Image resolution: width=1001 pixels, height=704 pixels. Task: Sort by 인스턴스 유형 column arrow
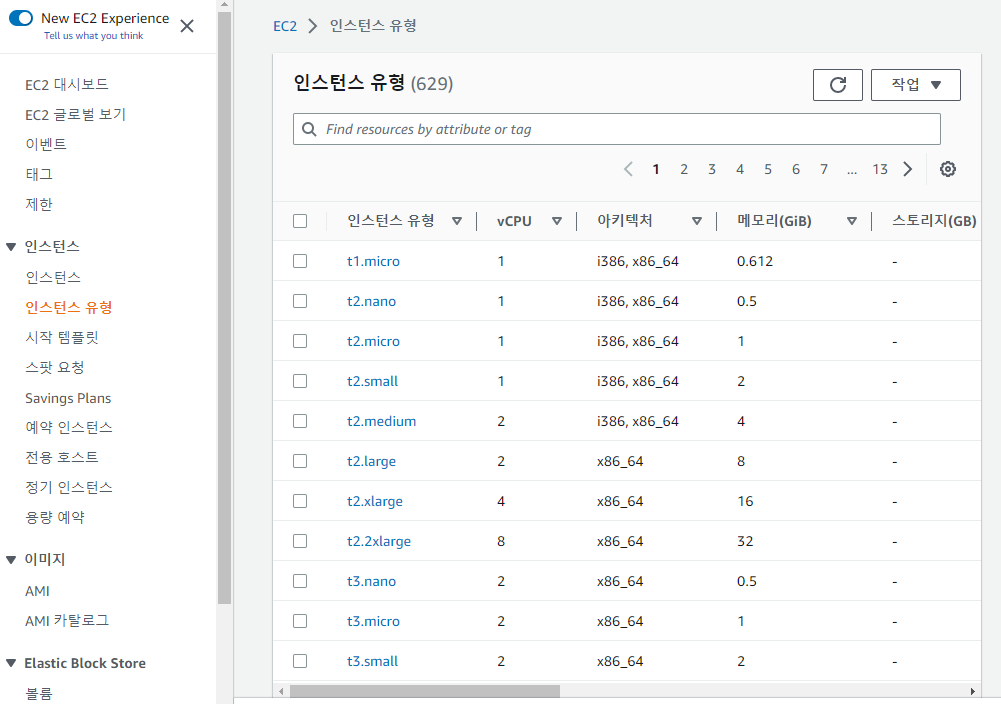coord(457,221)
